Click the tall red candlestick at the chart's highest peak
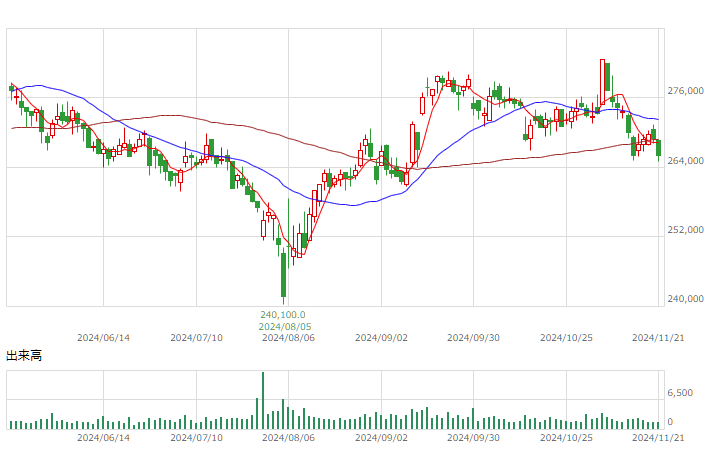 click(603, 82)
